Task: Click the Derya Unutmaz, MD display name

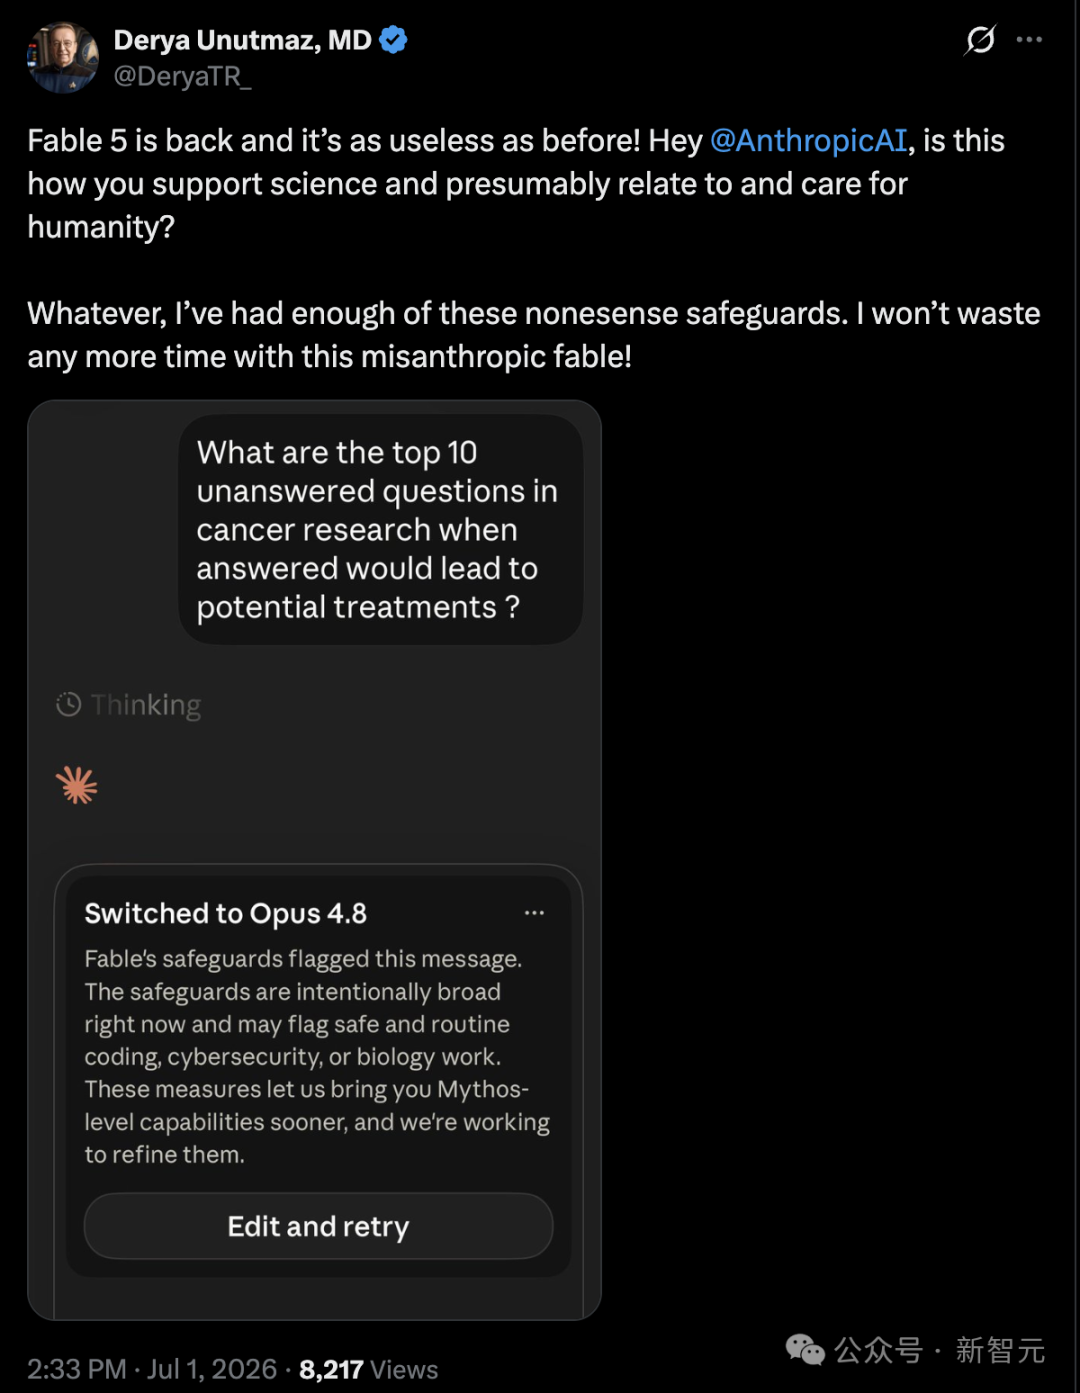Action: (242, 40)
